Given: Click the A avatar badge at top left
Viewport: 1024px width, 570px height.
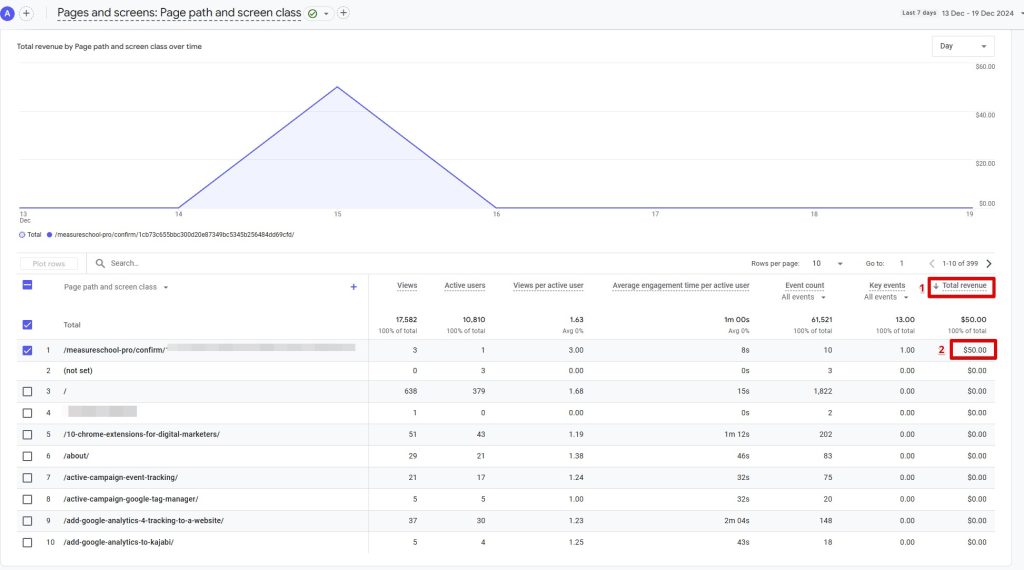Looking at the screenshot, I should coord(7,13).
